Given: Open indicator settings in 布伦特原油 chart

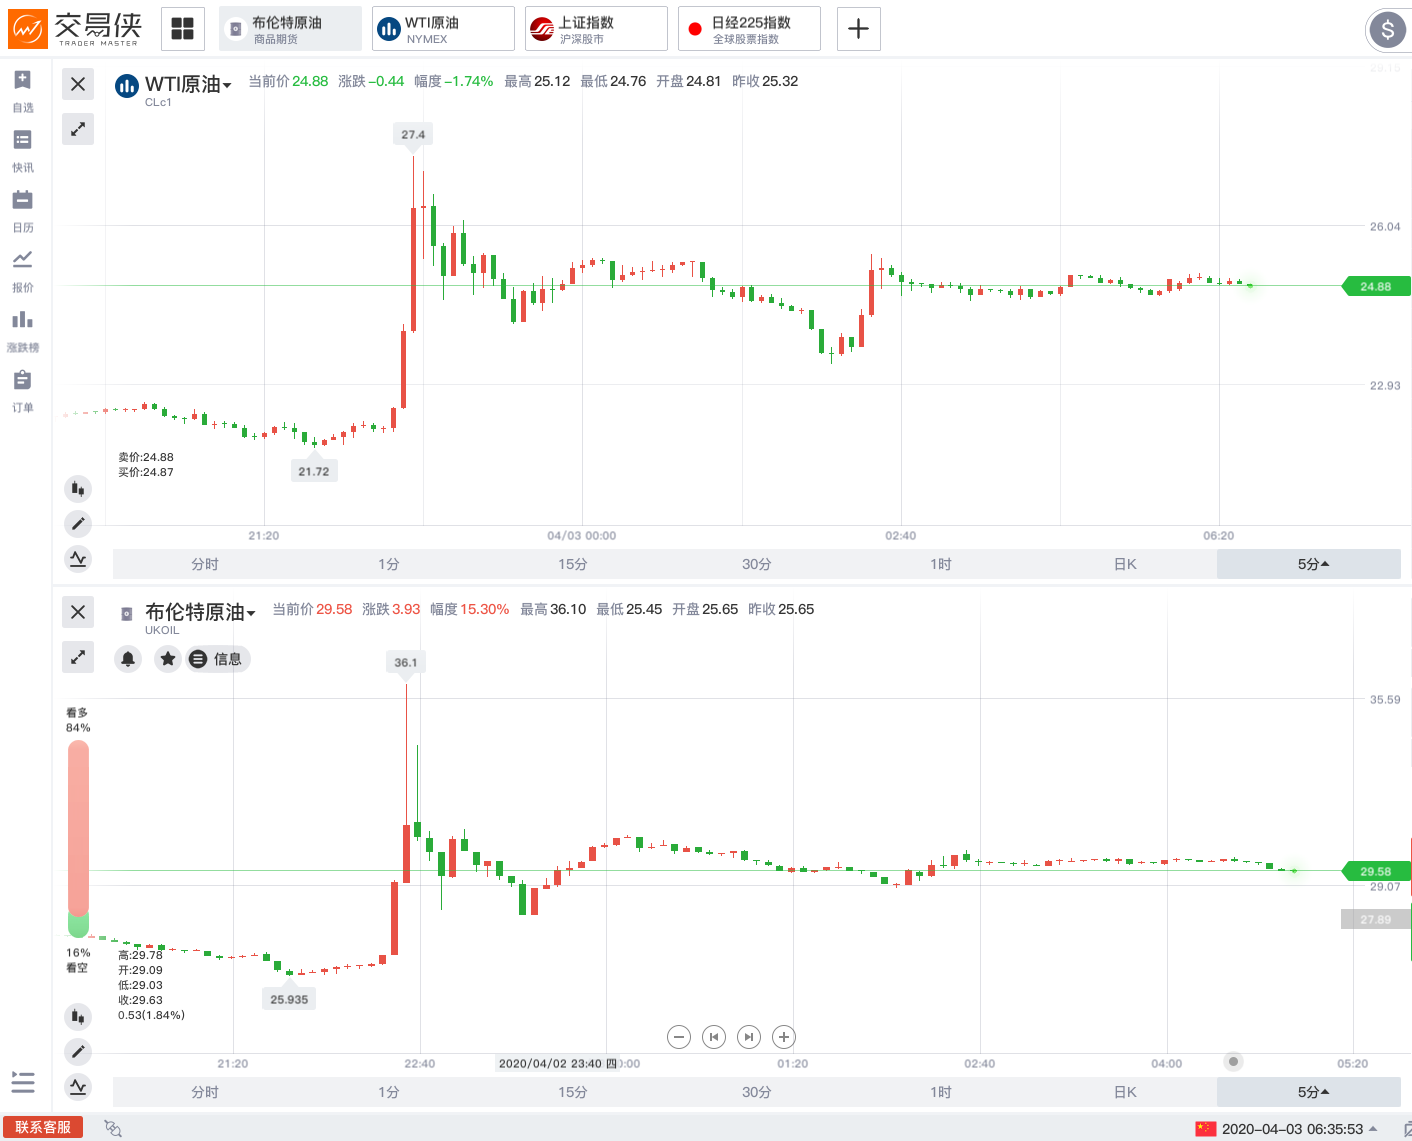Looking at the screenshot, I should click(x=78, y=1086).
